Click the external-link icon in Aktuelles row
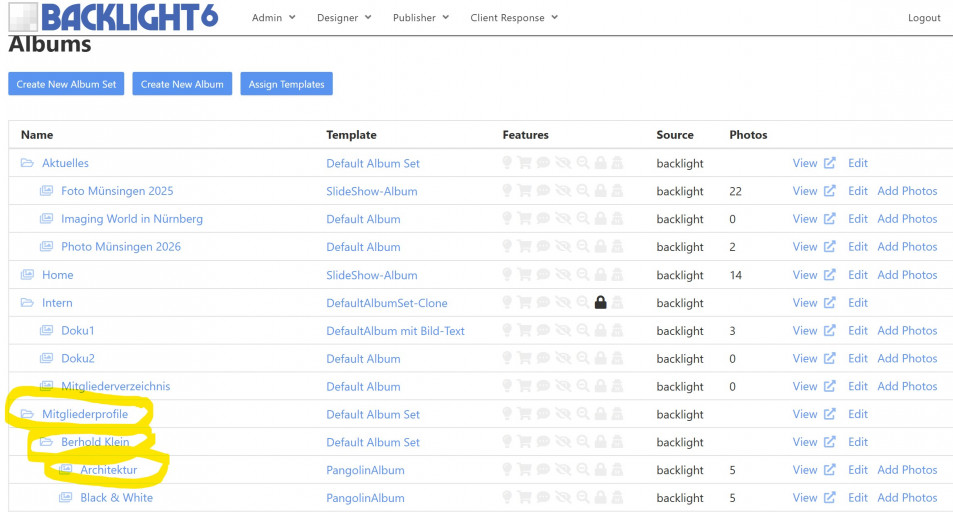The height and width of the screenshot is (512, 953). pos(829,163)
